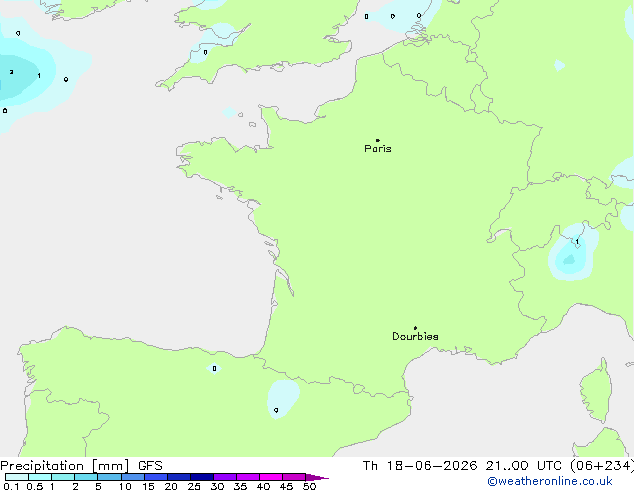The image size is (634, 490).
Task: Click the 21..00 UTC time text
Action: pos(523,466)
